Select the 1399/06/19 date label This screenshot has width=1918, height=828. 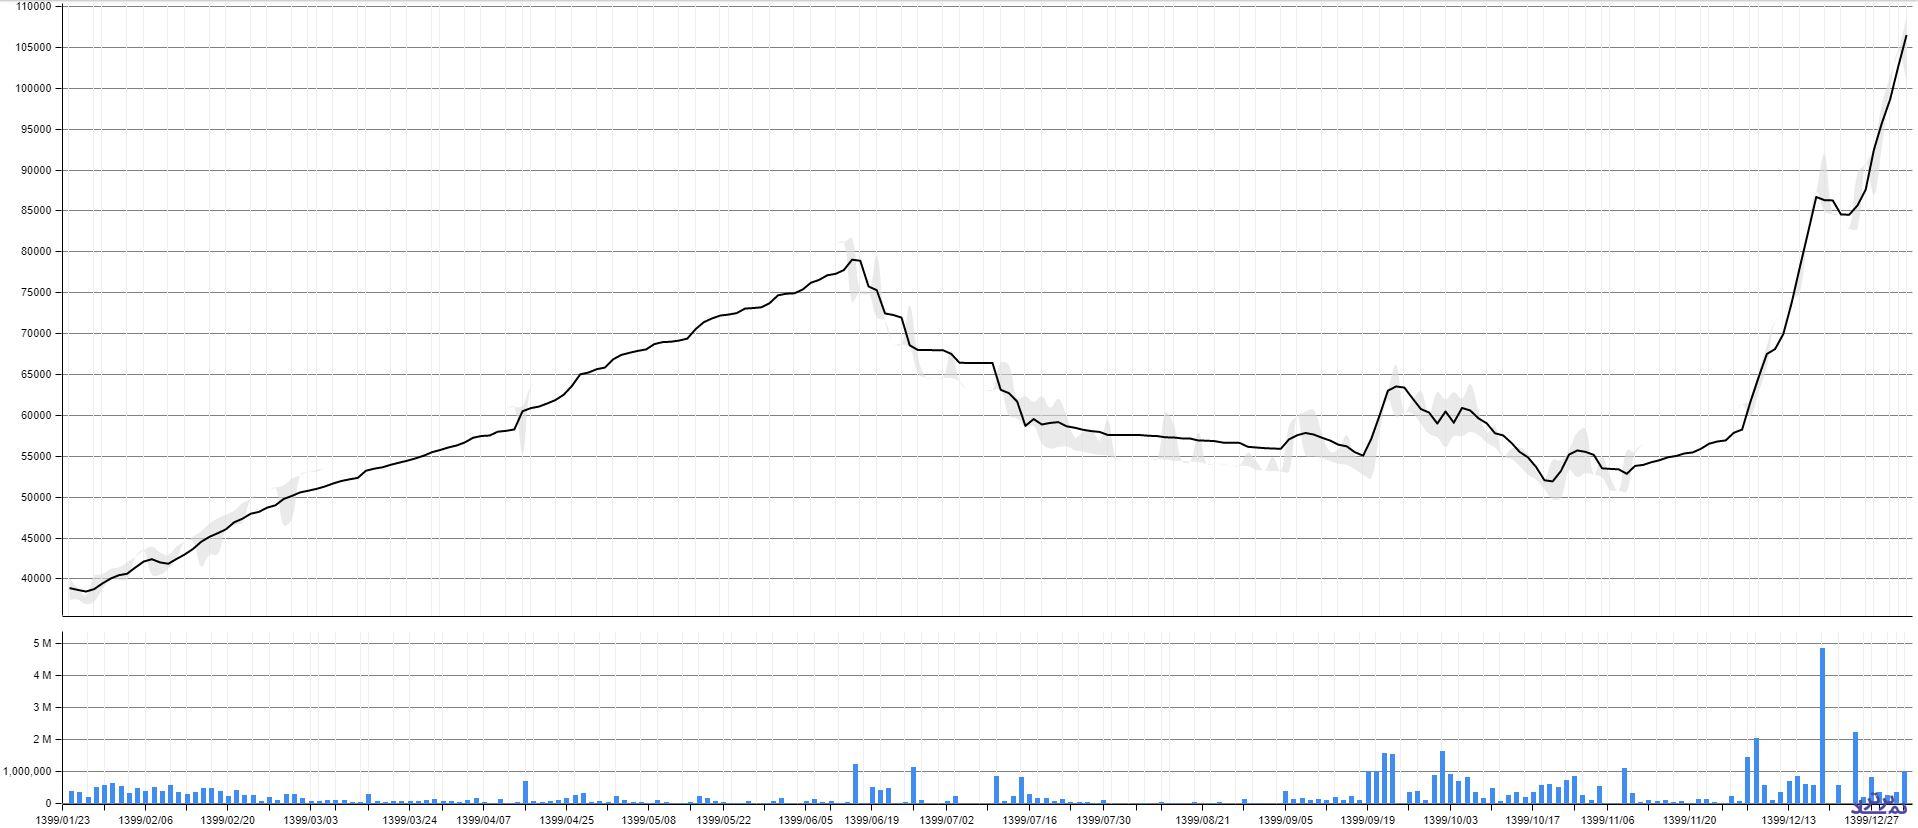point(871,820)
